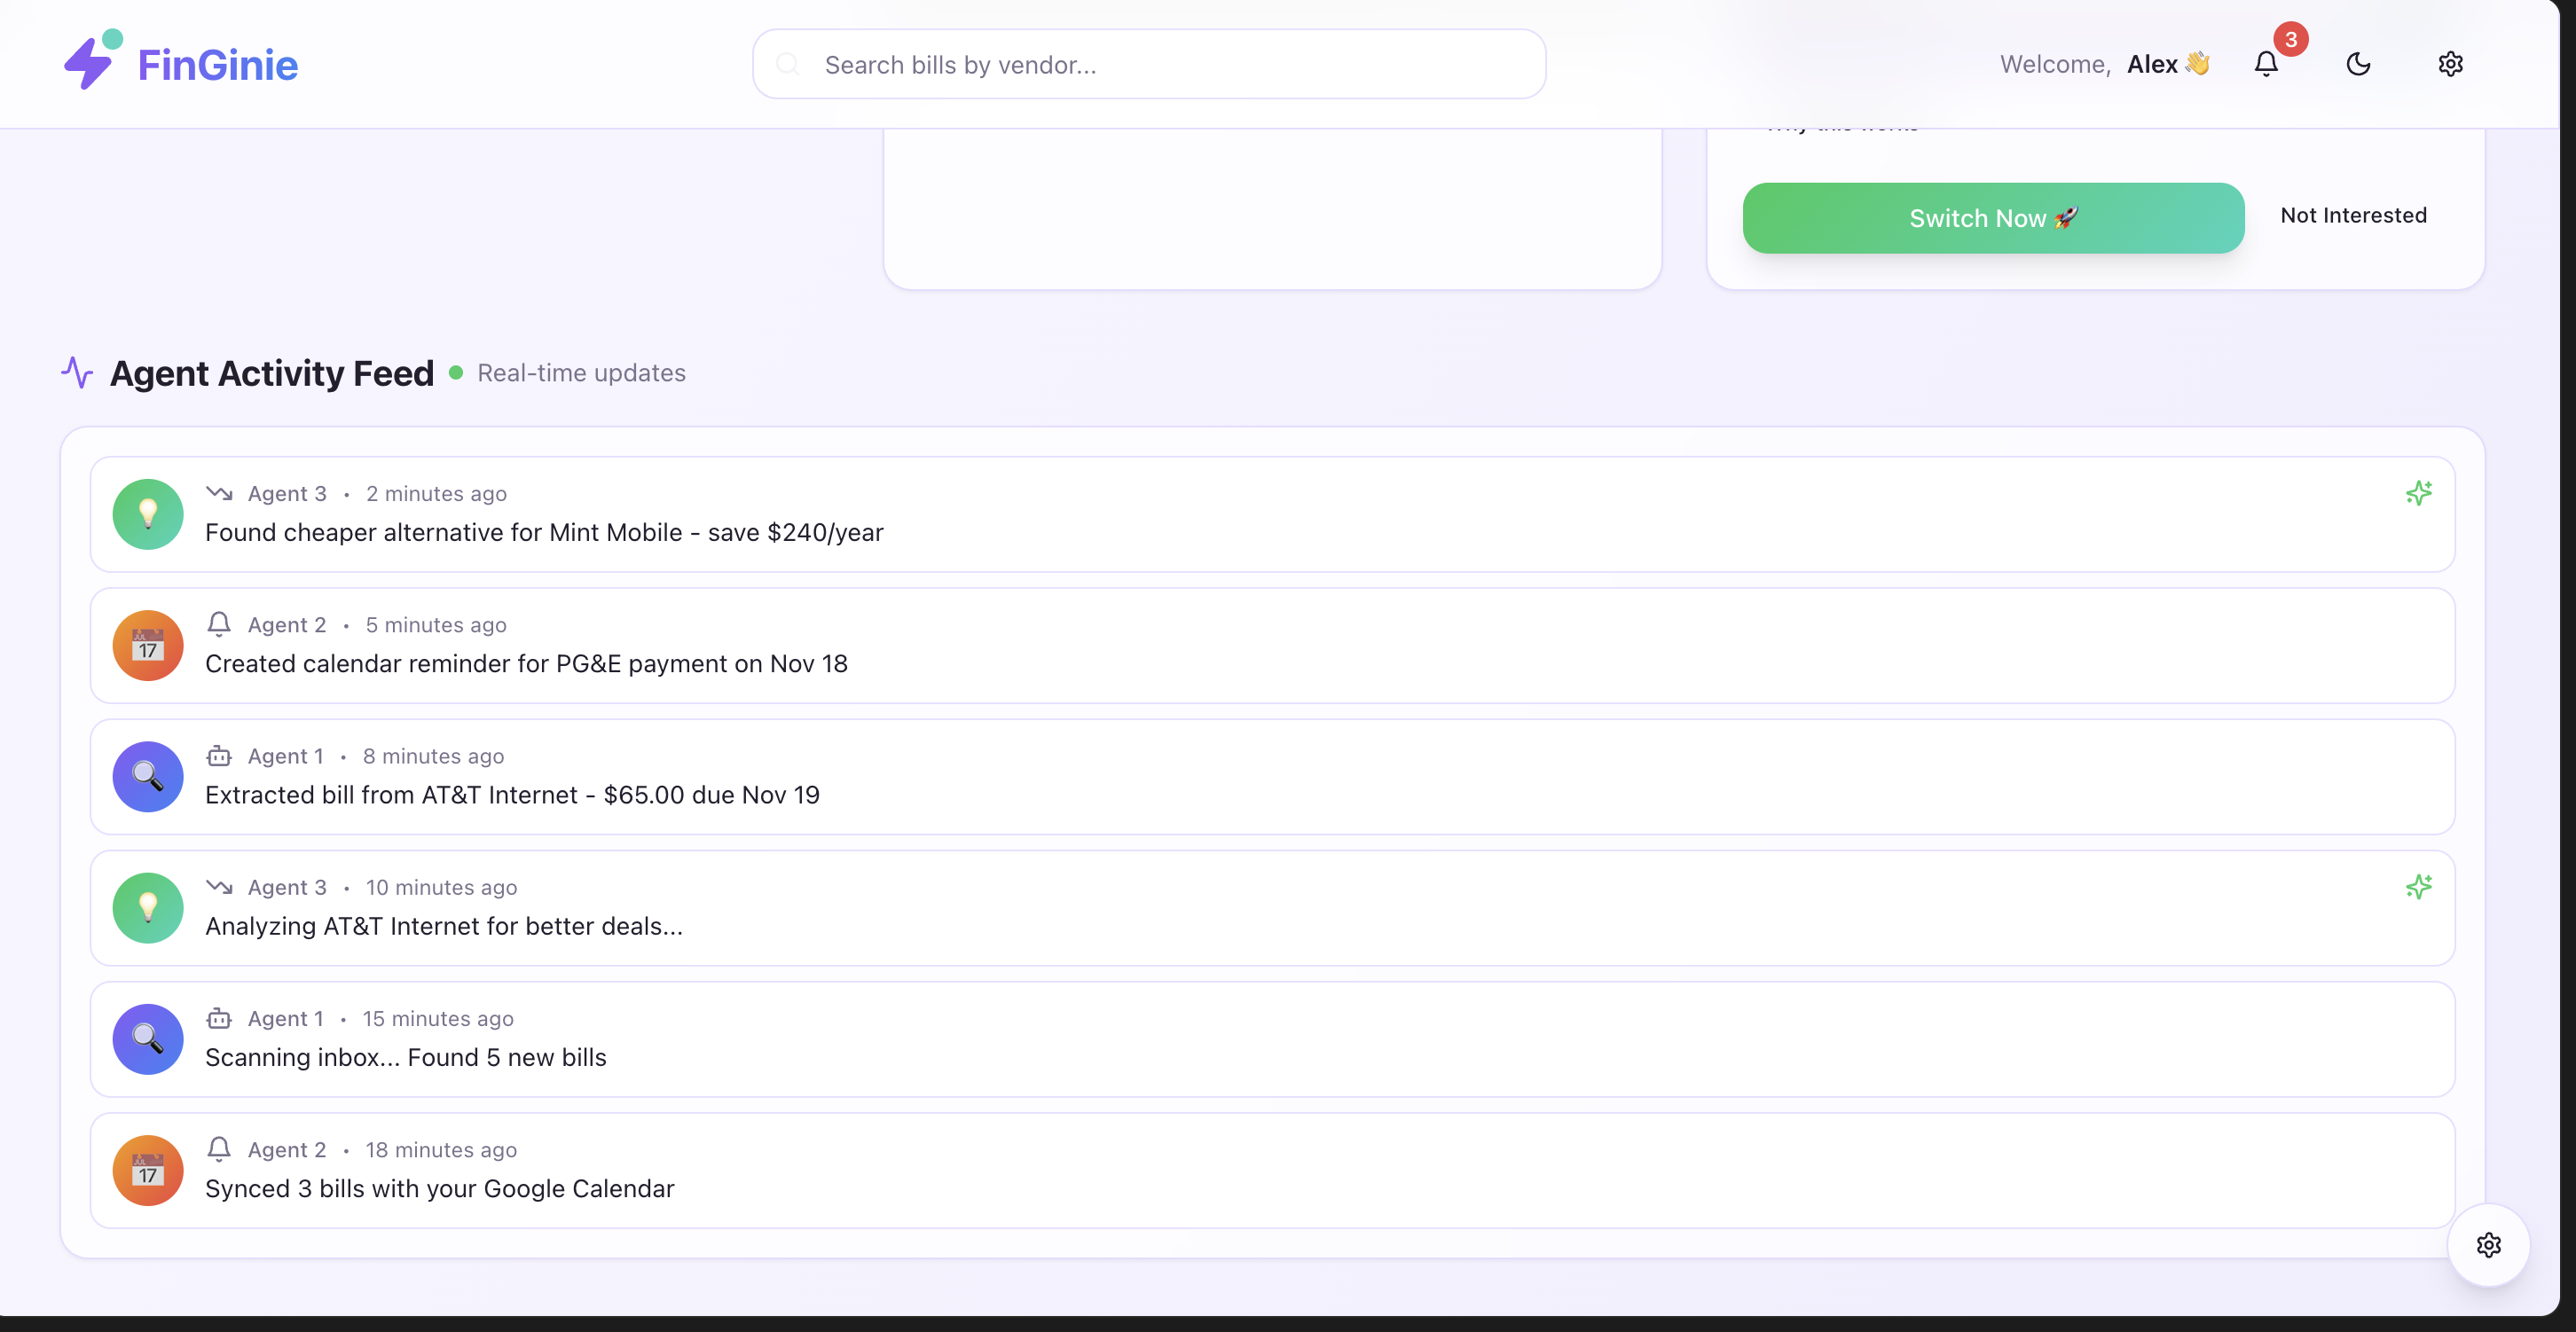Click sparkle icon on Analyzing AT&T entry
2576x1332 pixels.
pyautogui.click(x=2418, y=887)
